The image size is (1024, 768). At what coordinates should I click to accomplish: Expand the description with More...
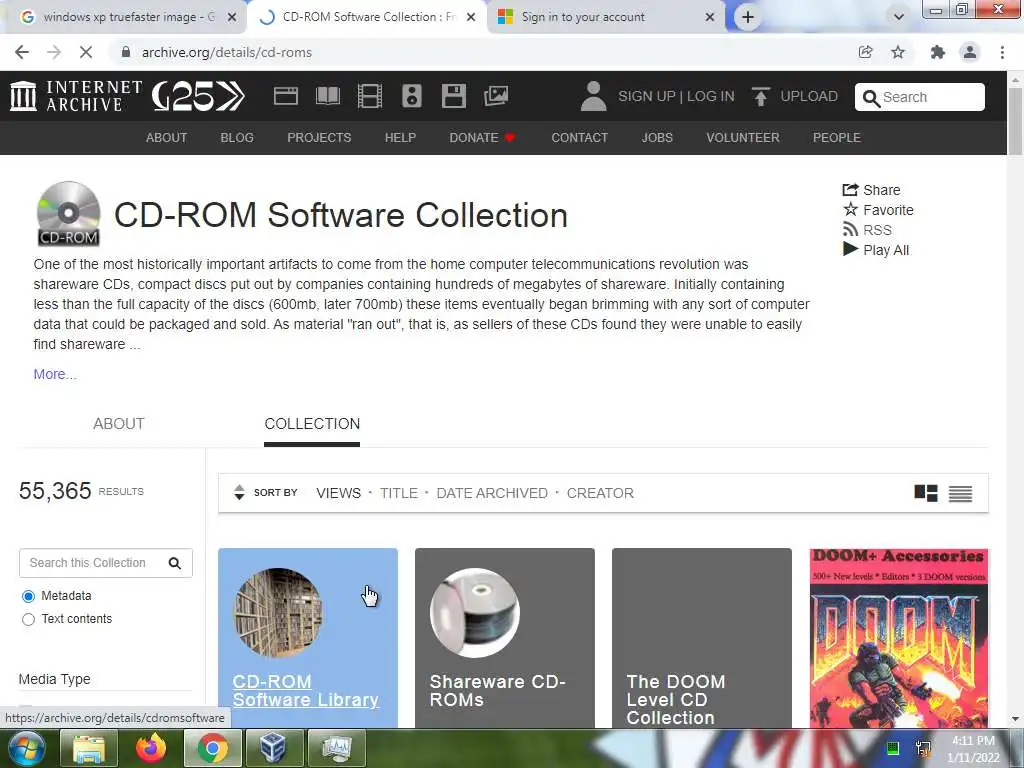click(x=55, y=374)
